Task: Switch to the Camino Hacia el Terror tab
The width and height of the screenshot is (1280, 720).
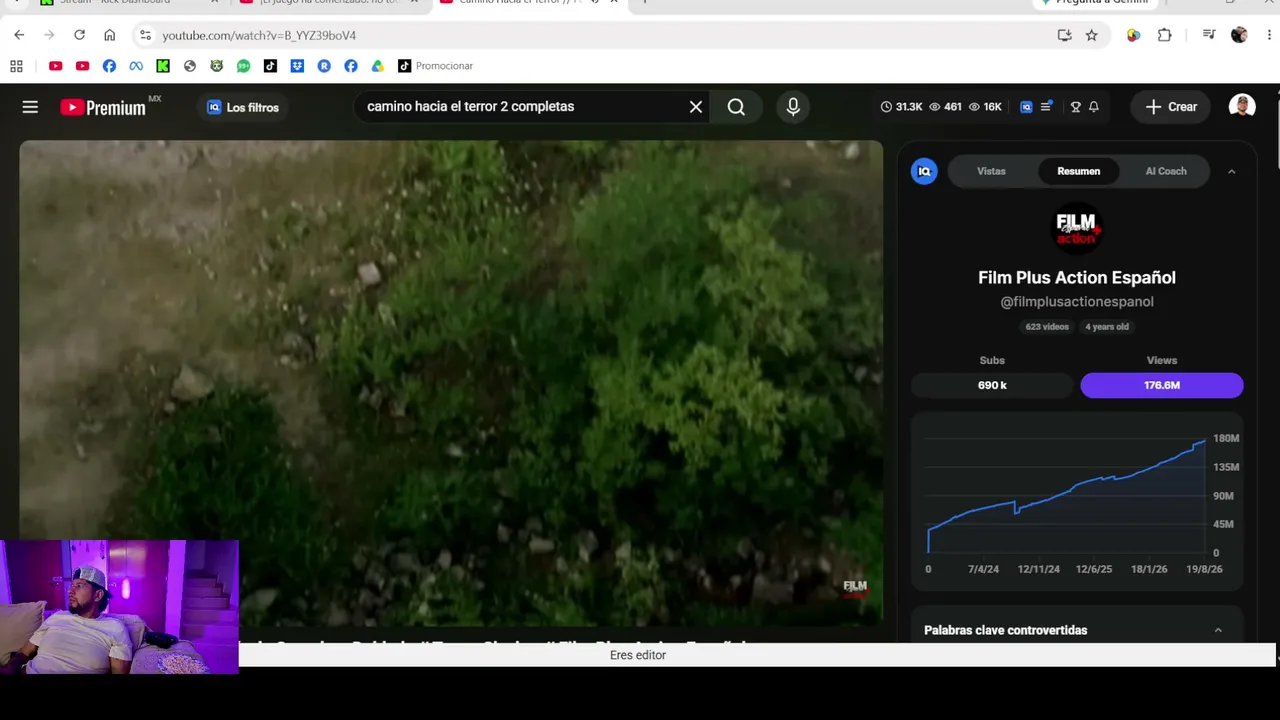Action: point(530,3)
